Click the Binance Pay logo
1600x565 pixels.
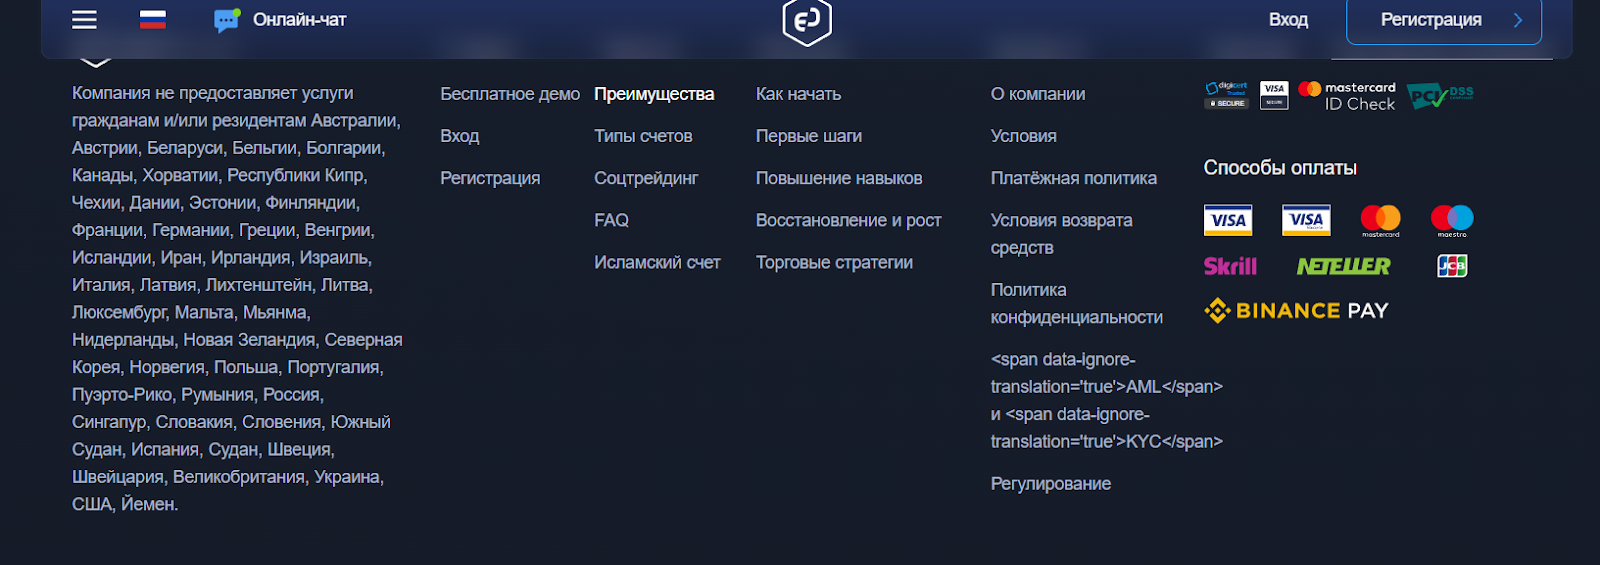(1296, 311)
